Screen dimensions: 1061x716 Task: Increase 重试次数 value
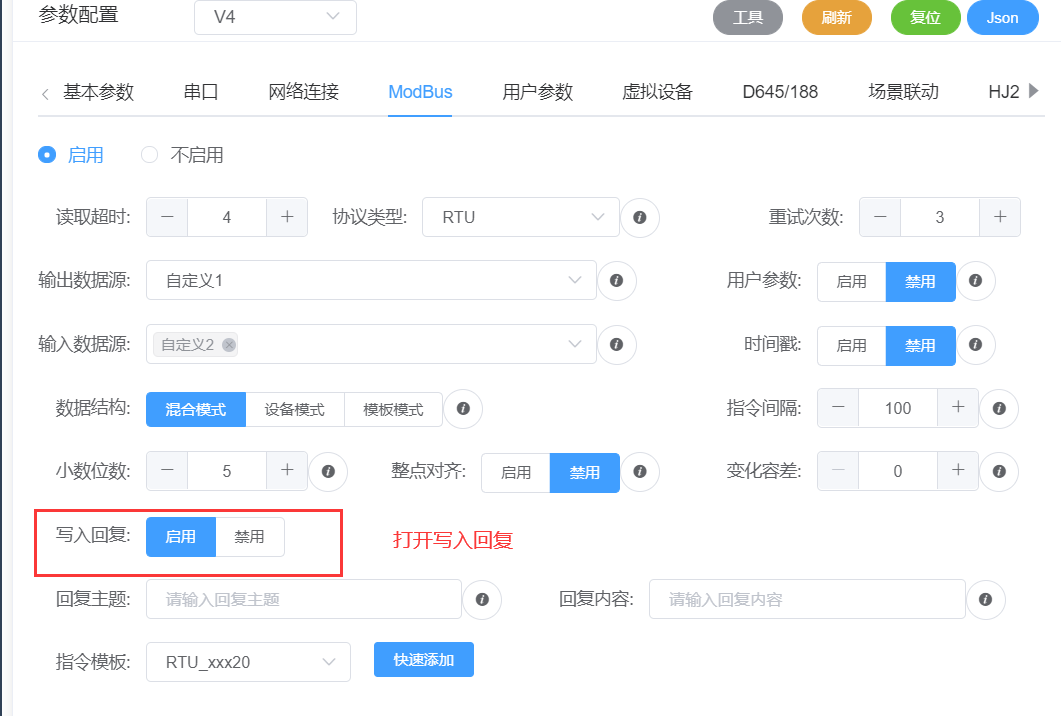1000,217
